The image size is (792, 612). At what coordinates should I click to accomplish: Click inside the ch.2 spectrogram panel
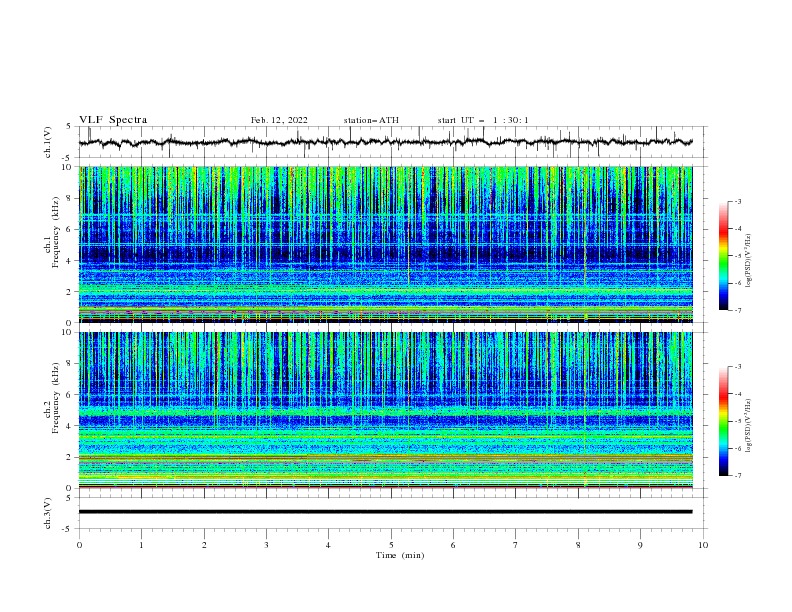coord(385,410)
